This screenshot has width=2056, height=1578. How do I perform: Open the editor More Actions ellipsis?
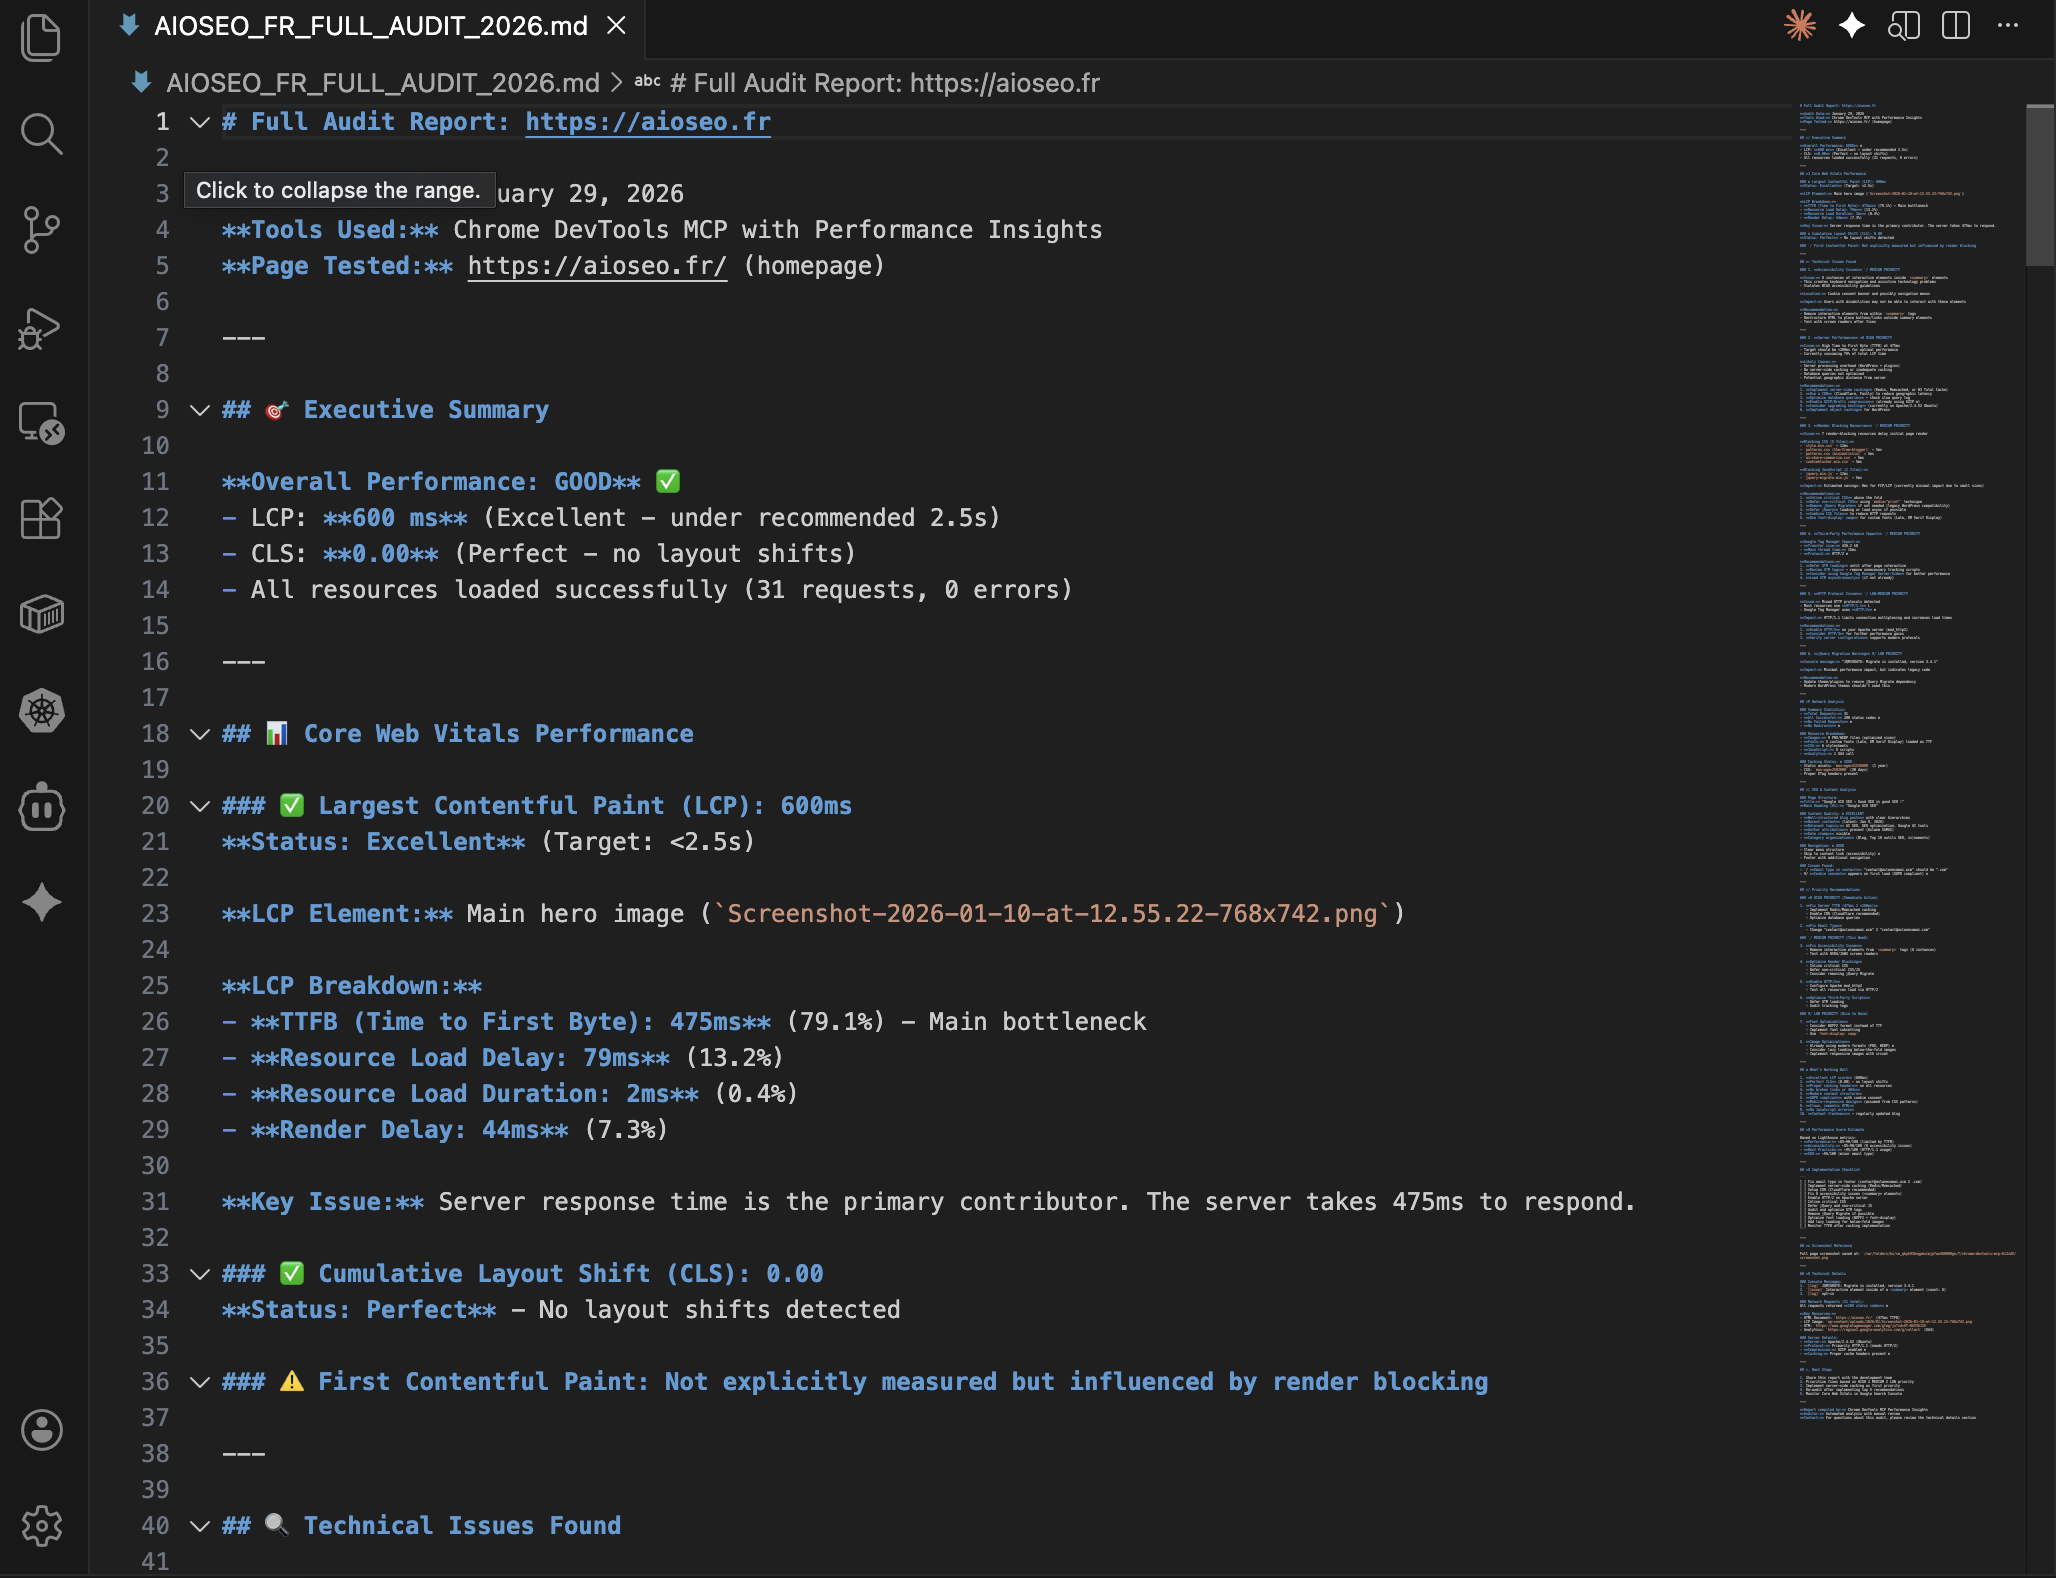click(x=2007, y=26)
